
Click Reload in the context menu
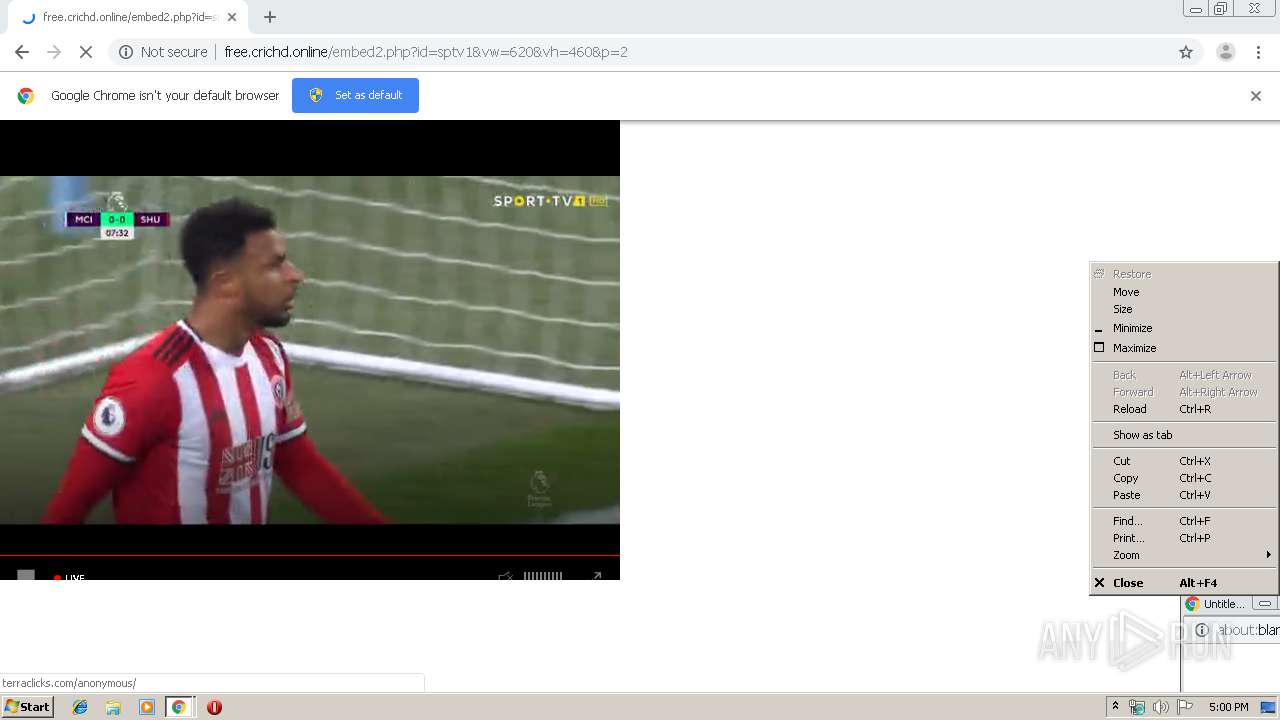(1183, 409)
